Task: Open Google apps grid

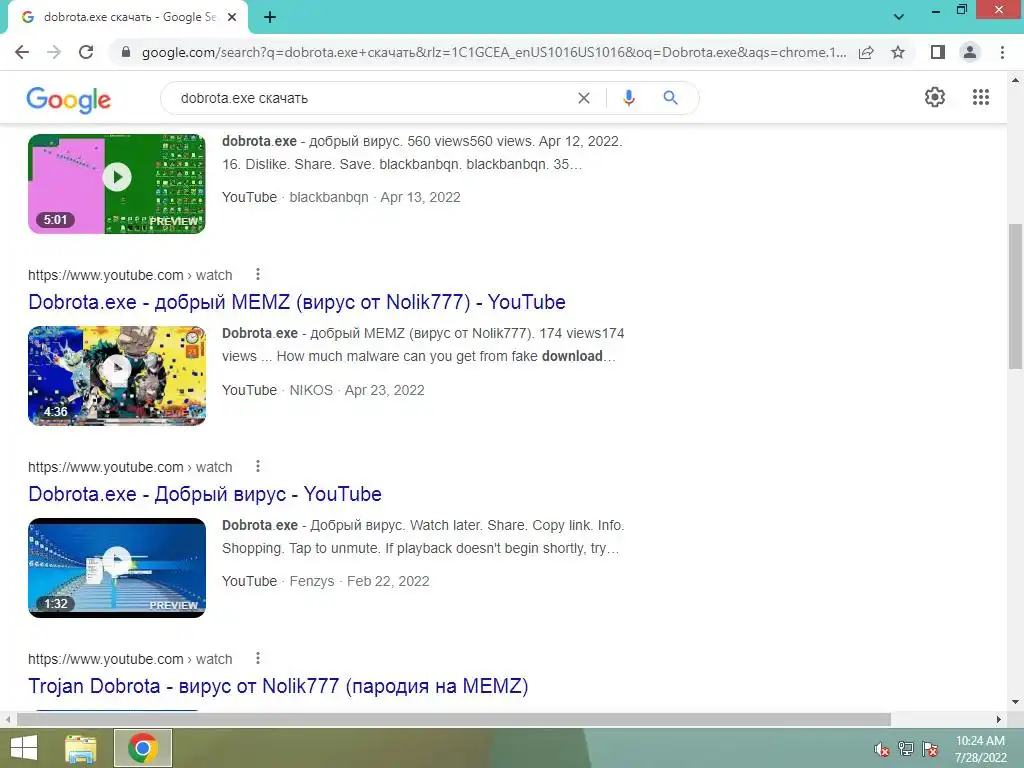Action: tap(981, 97)
